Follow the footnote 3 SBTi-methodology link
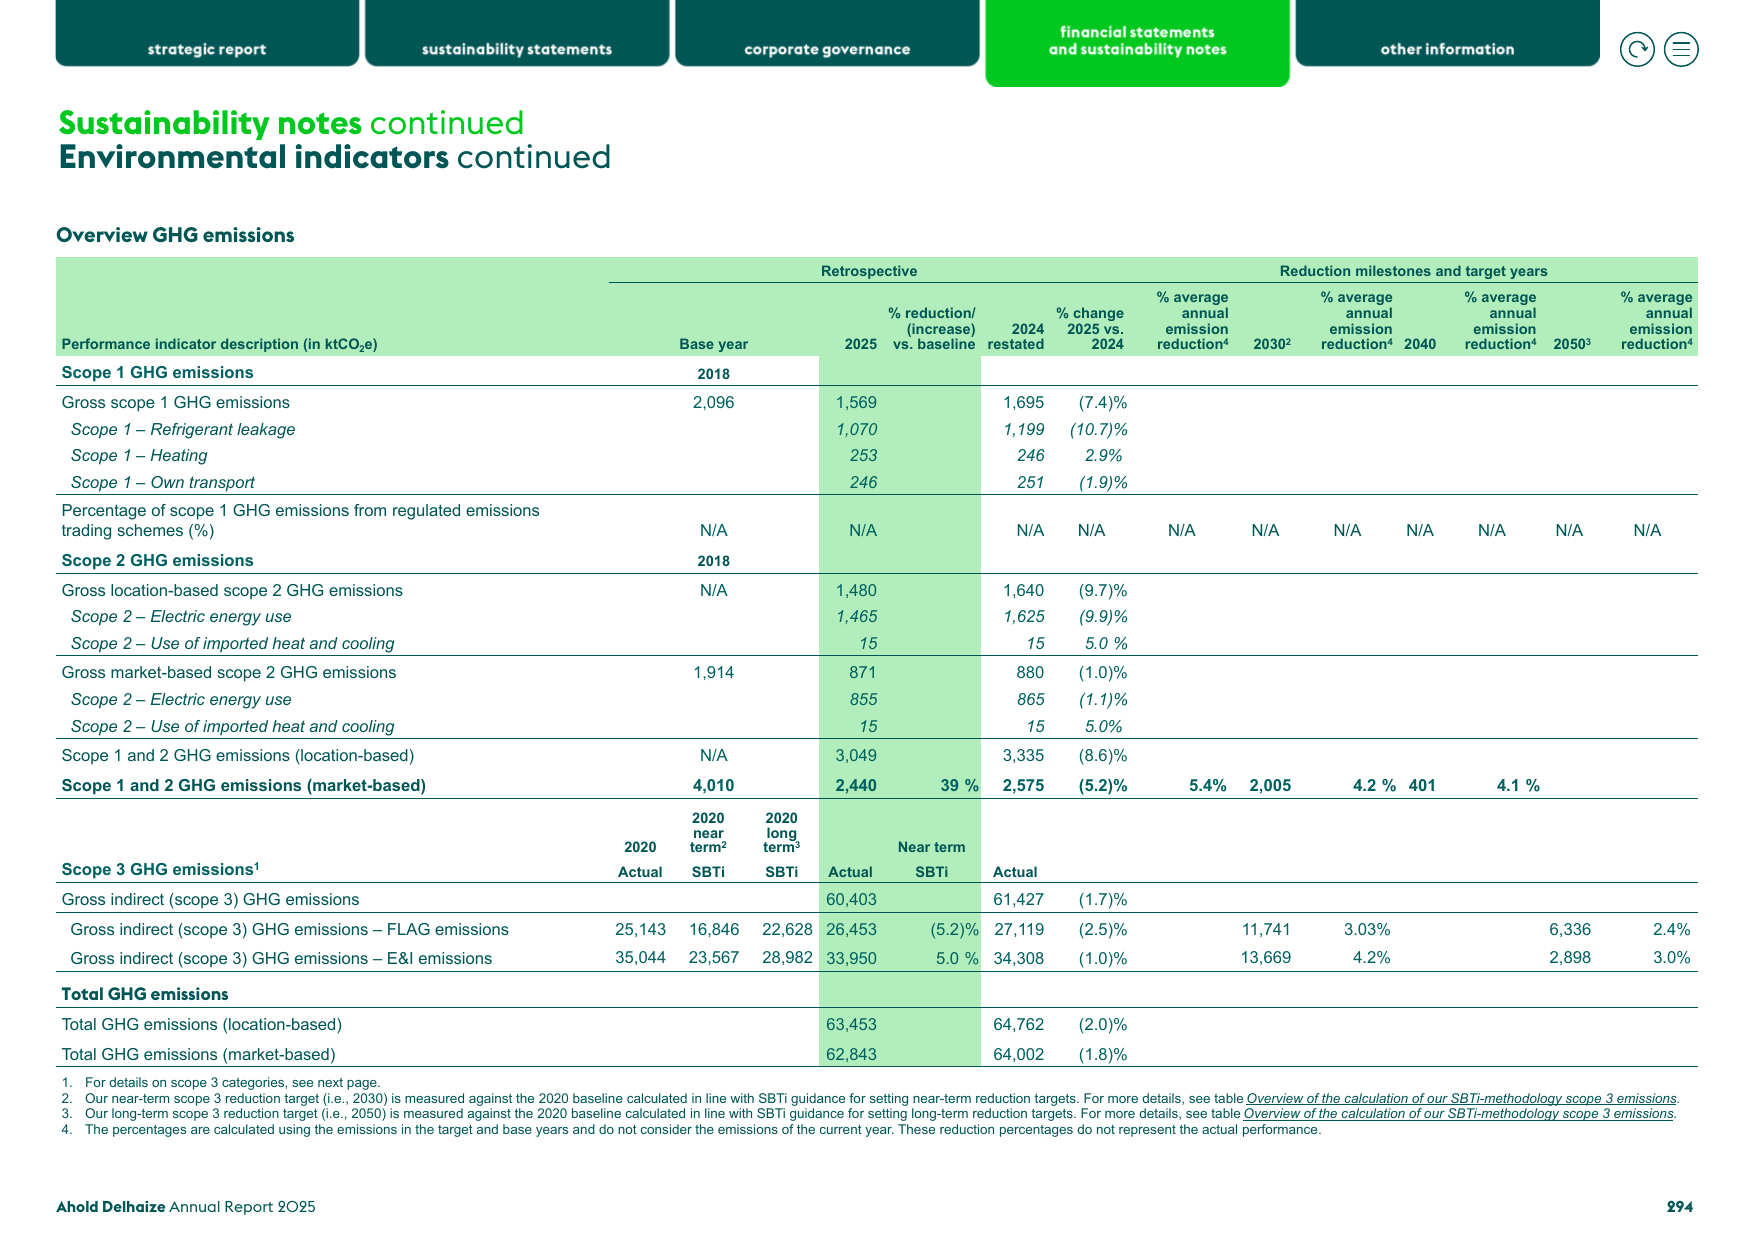The height and width of the screenshot is (1245, 1755). (x=1458, y=1113)
